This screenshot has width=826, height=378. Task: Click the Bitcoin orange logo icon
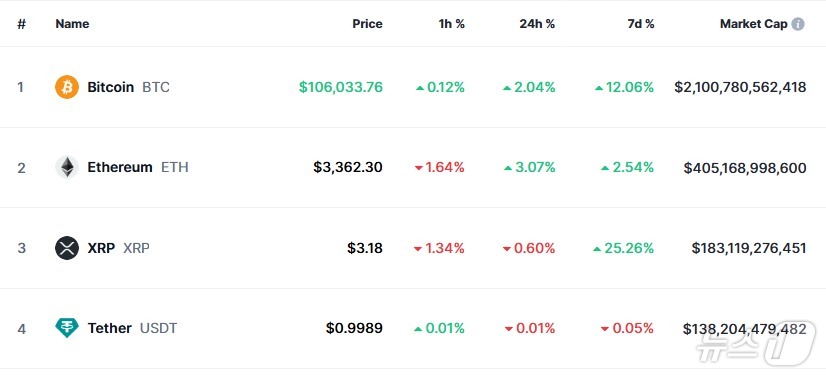pyautogui.click(x=67, y=87)
